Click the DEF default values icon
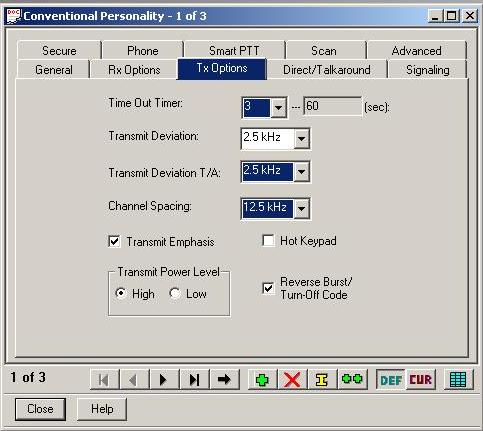Screen dimensions: 483x431 pos(391,379)
